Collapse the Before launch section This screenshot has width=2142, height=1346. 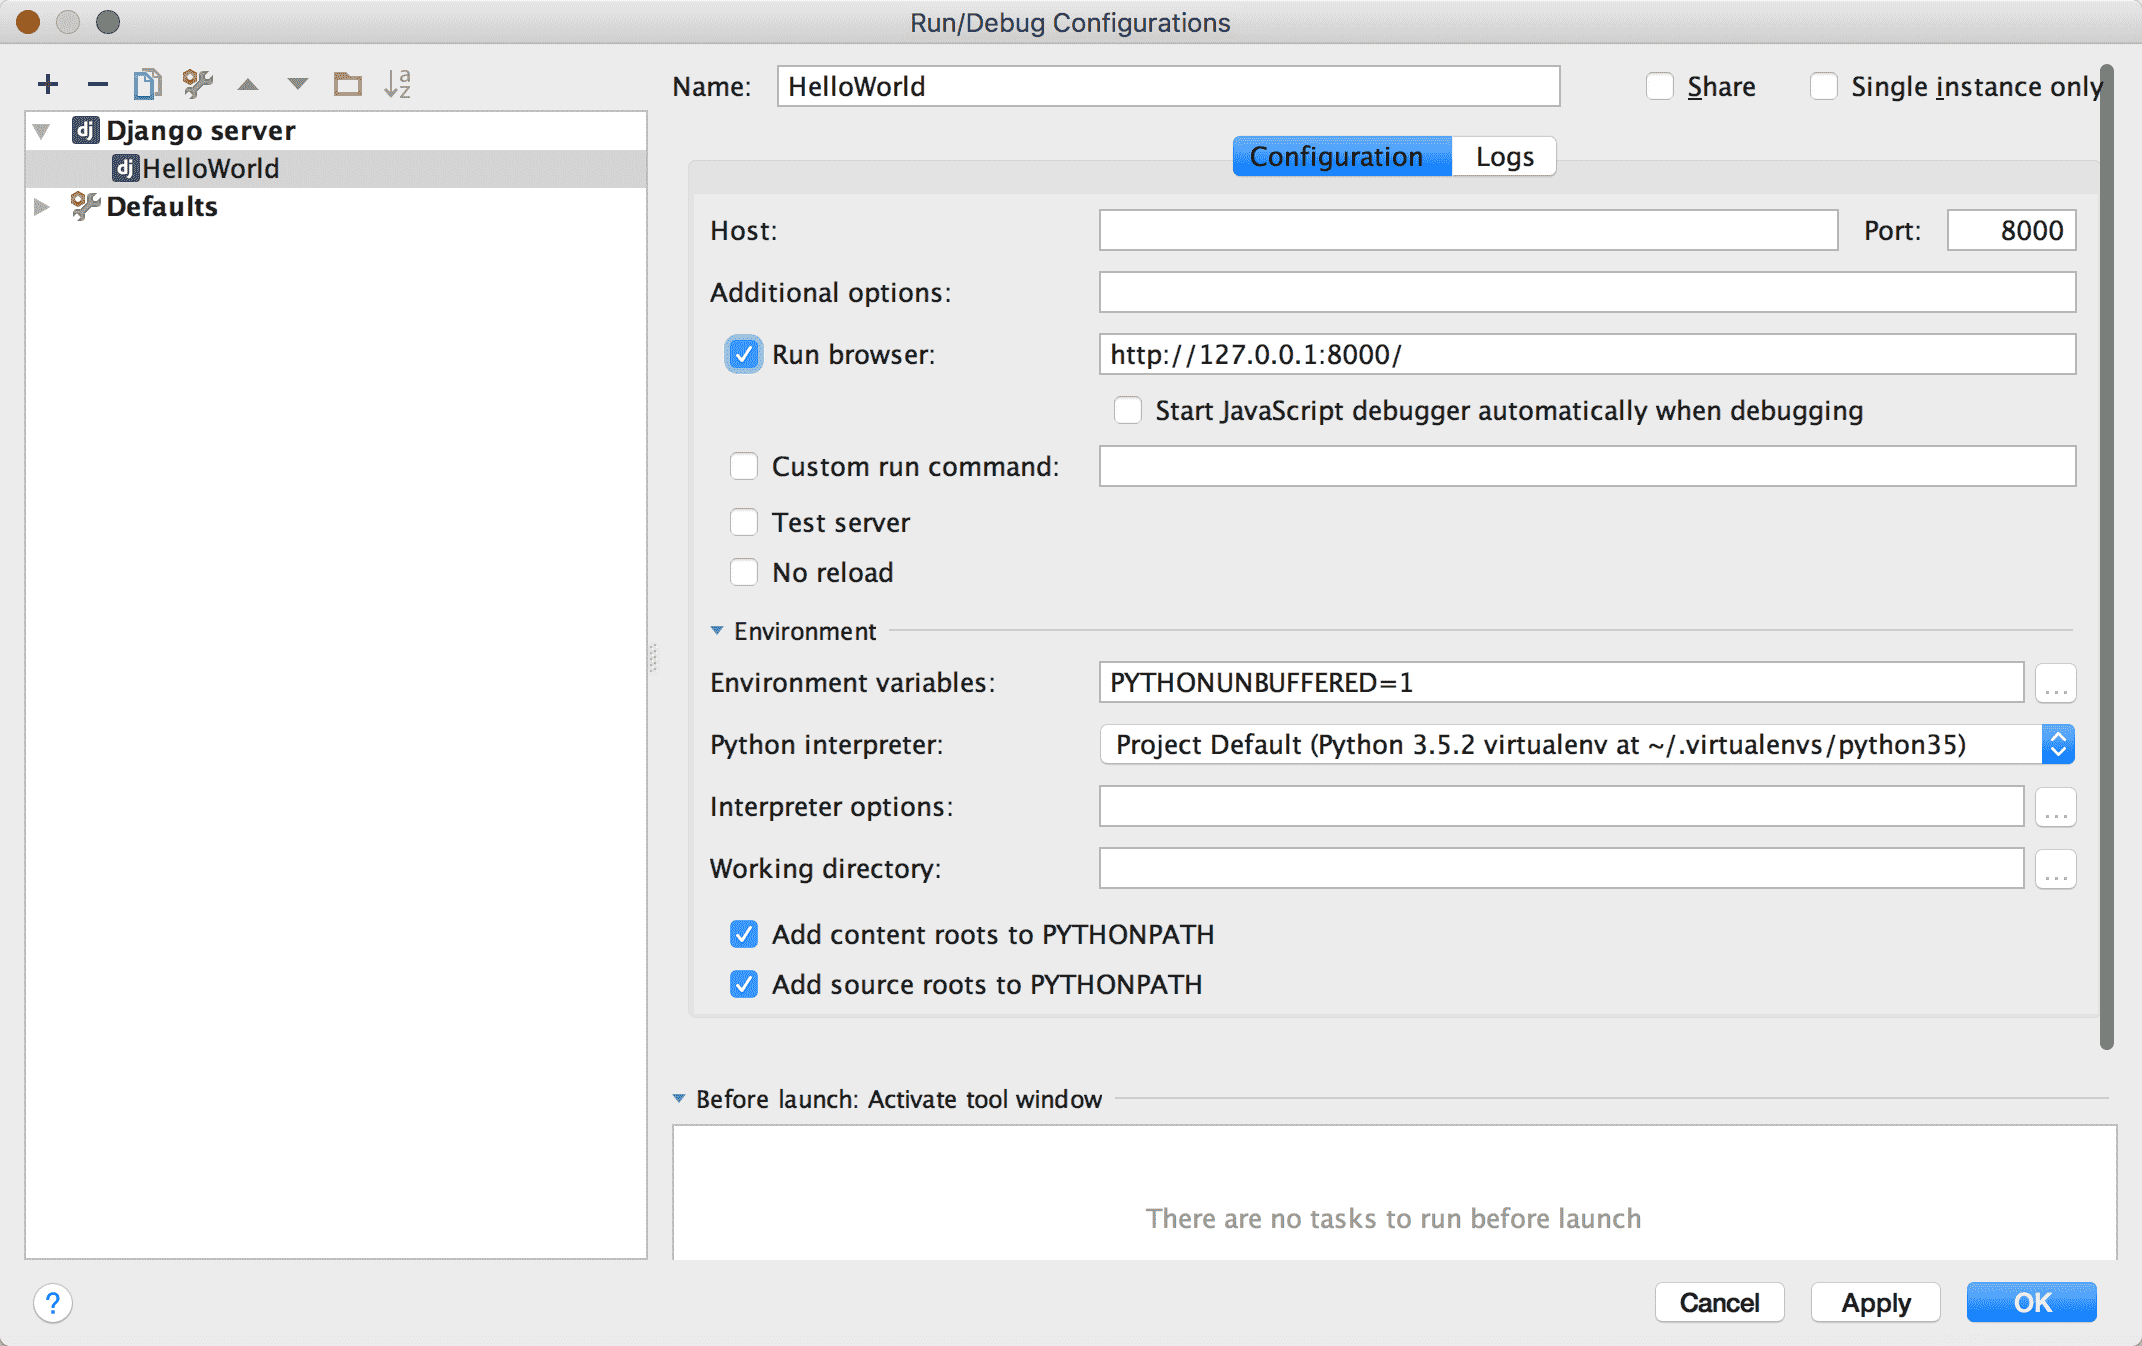(x=679, y=1099)
